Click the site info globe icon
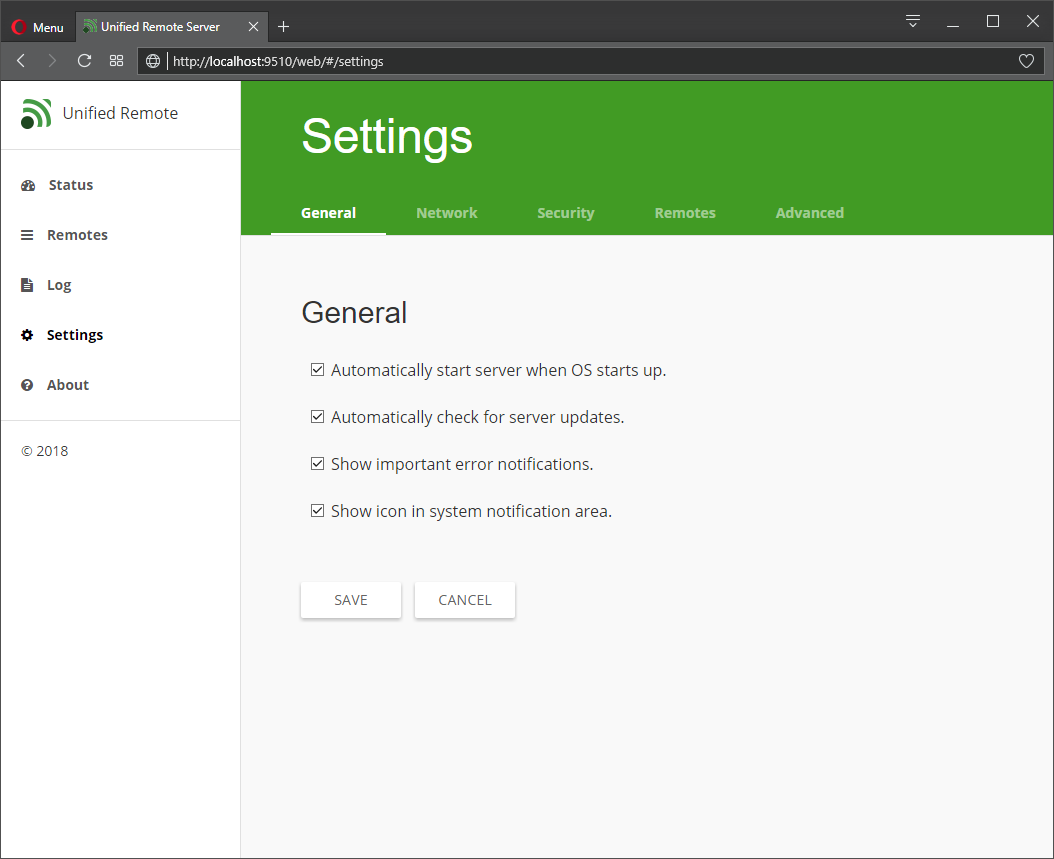1054x859 pixels. 152,61
